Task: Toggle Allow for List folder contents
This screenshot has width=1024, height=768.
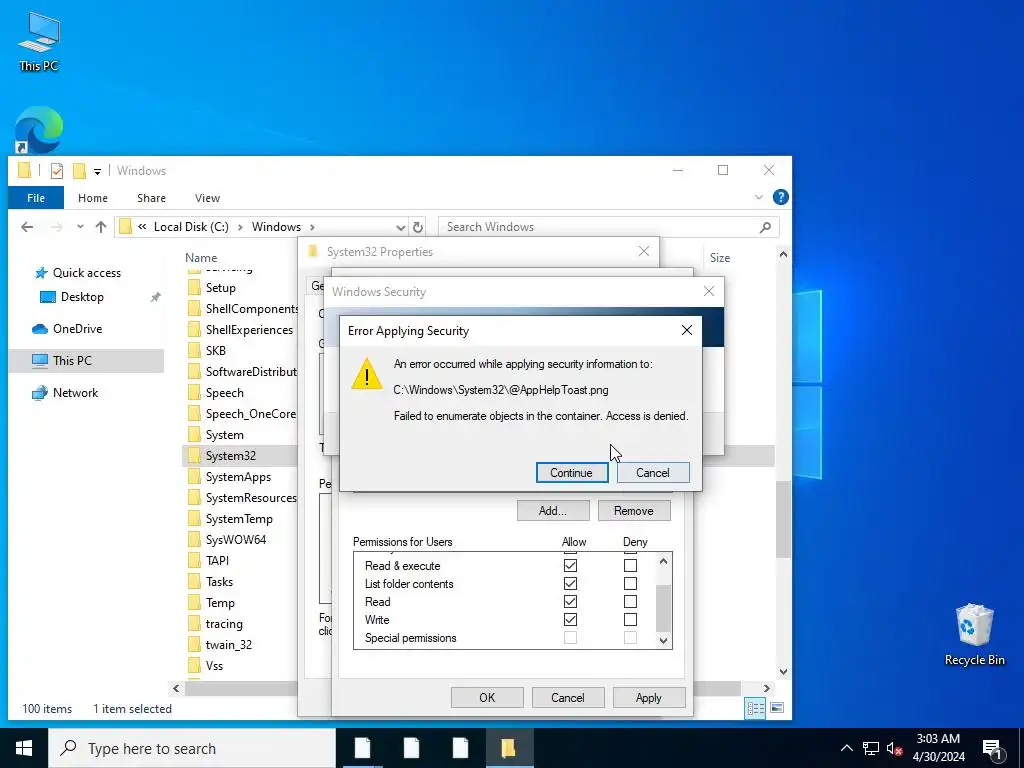Action: [570, 584]
